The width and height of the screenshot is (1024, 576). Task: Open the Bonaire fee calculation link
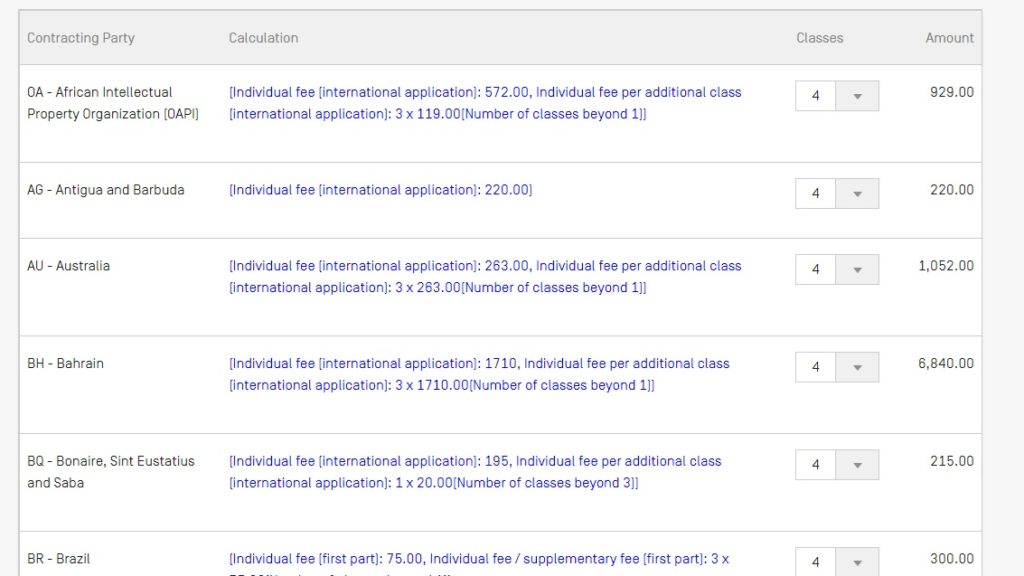coord(475,472)
